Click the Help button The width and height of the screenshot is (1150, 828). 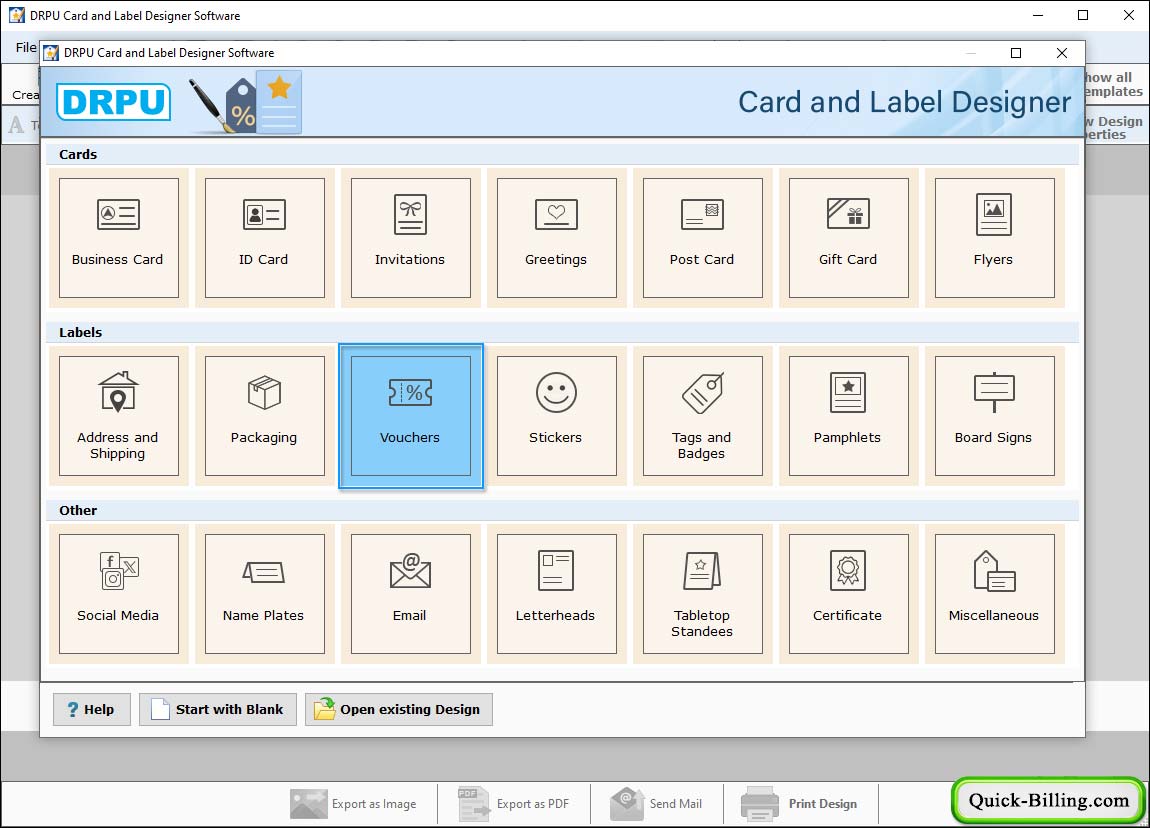point(92,709)
